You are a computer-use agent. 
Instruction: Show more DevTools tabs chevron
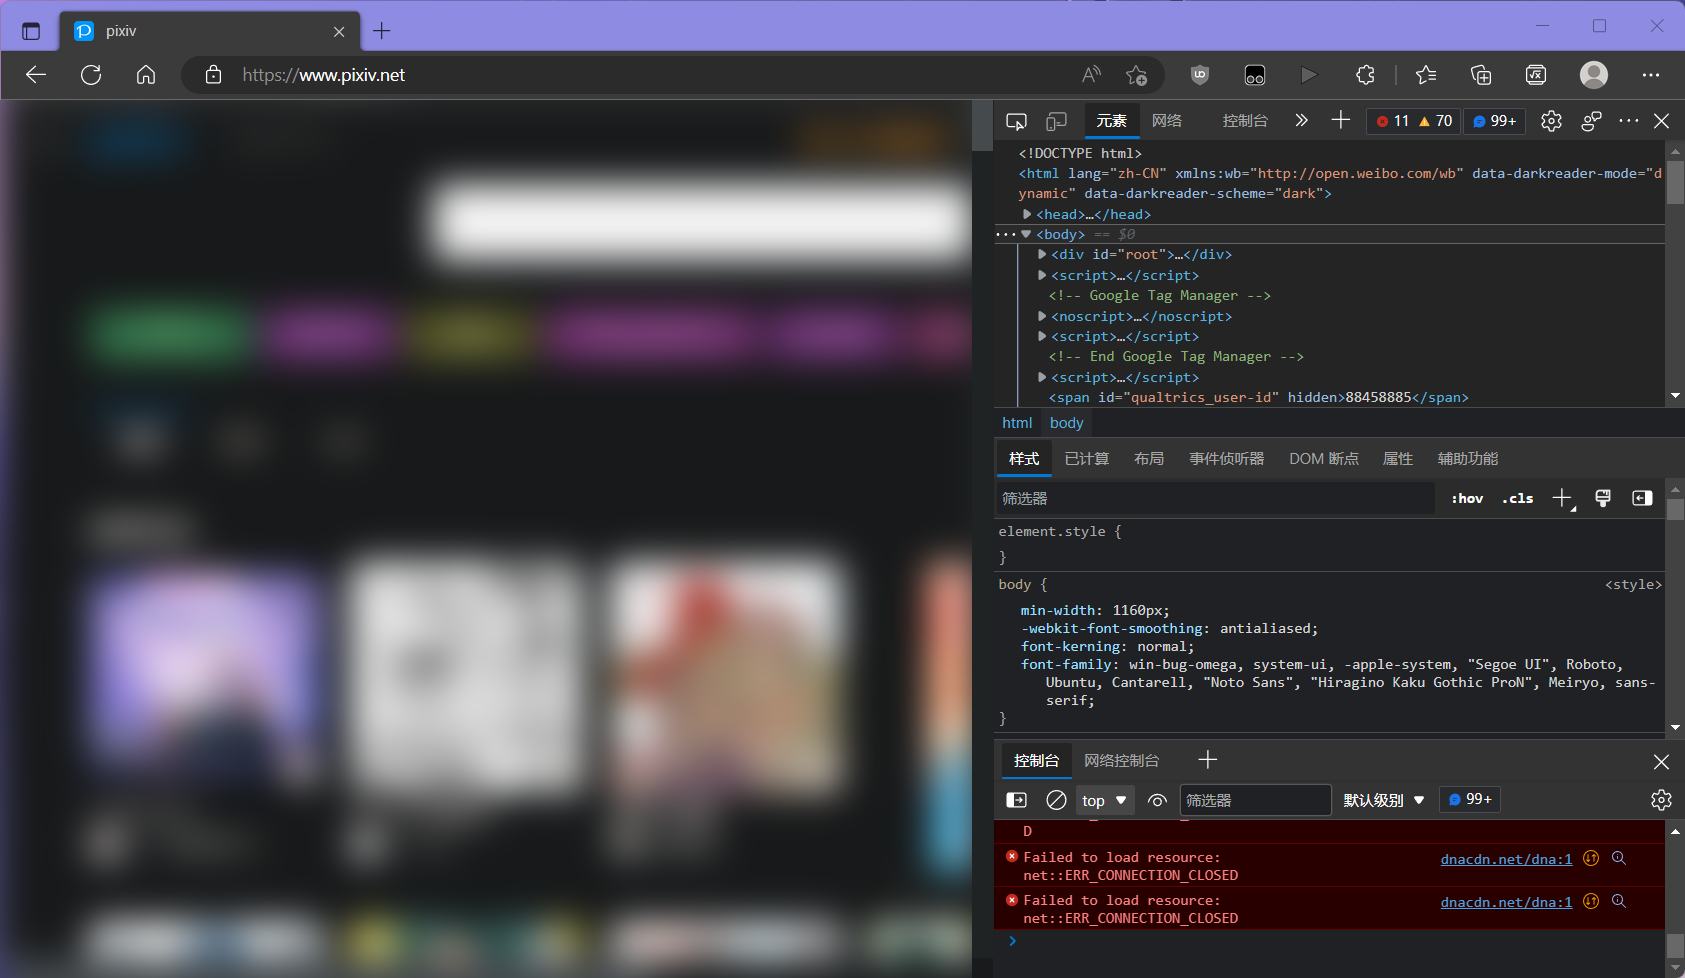1301,121
